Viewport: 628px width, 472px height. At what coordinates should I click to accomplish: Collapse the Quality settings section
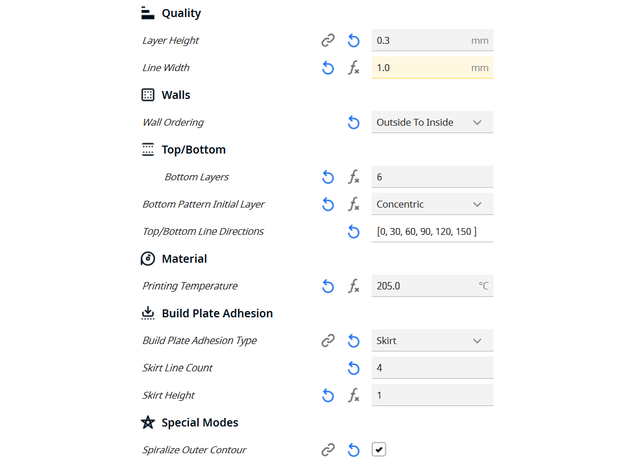tap(180, 14)
